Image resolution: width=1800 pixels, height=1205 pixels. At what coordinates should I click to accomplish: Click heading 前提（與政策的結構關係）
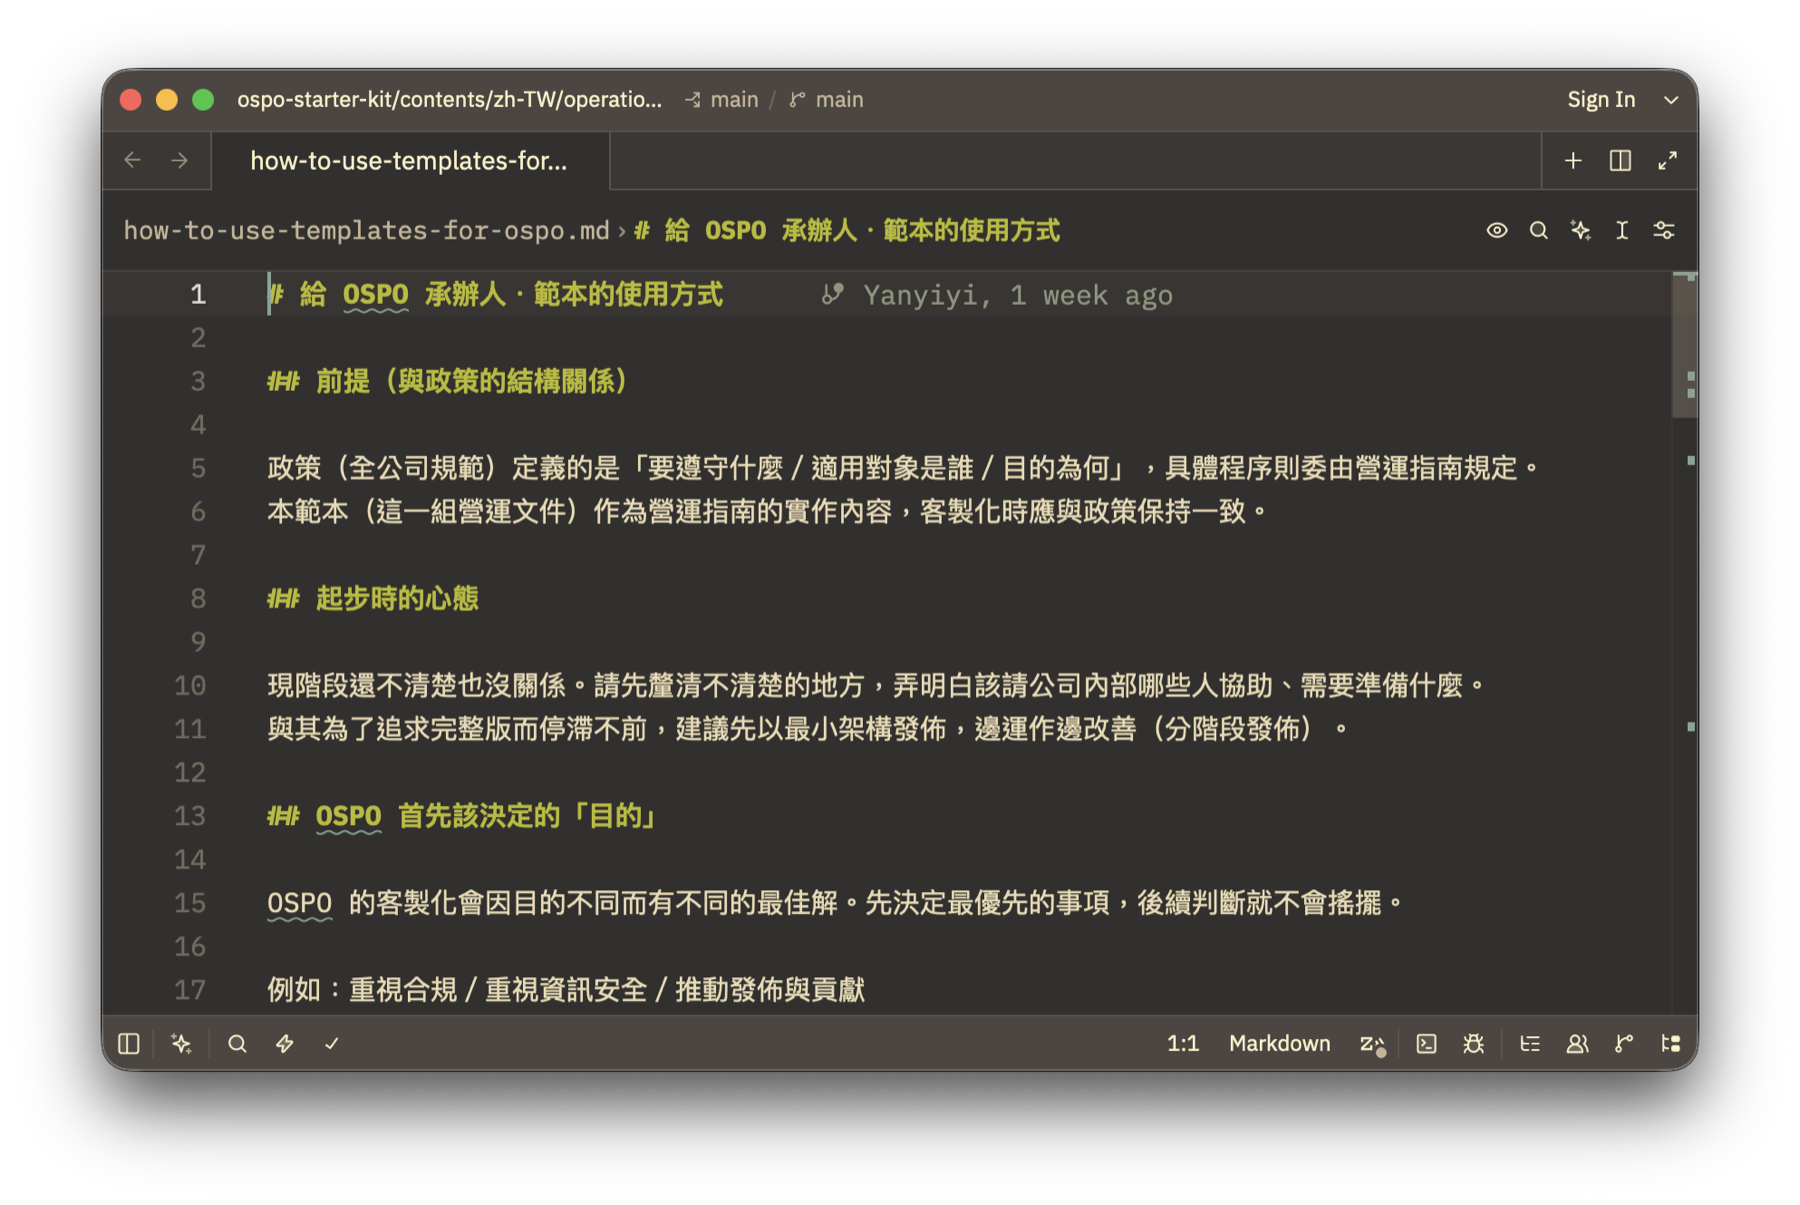[x=471, y=381]
